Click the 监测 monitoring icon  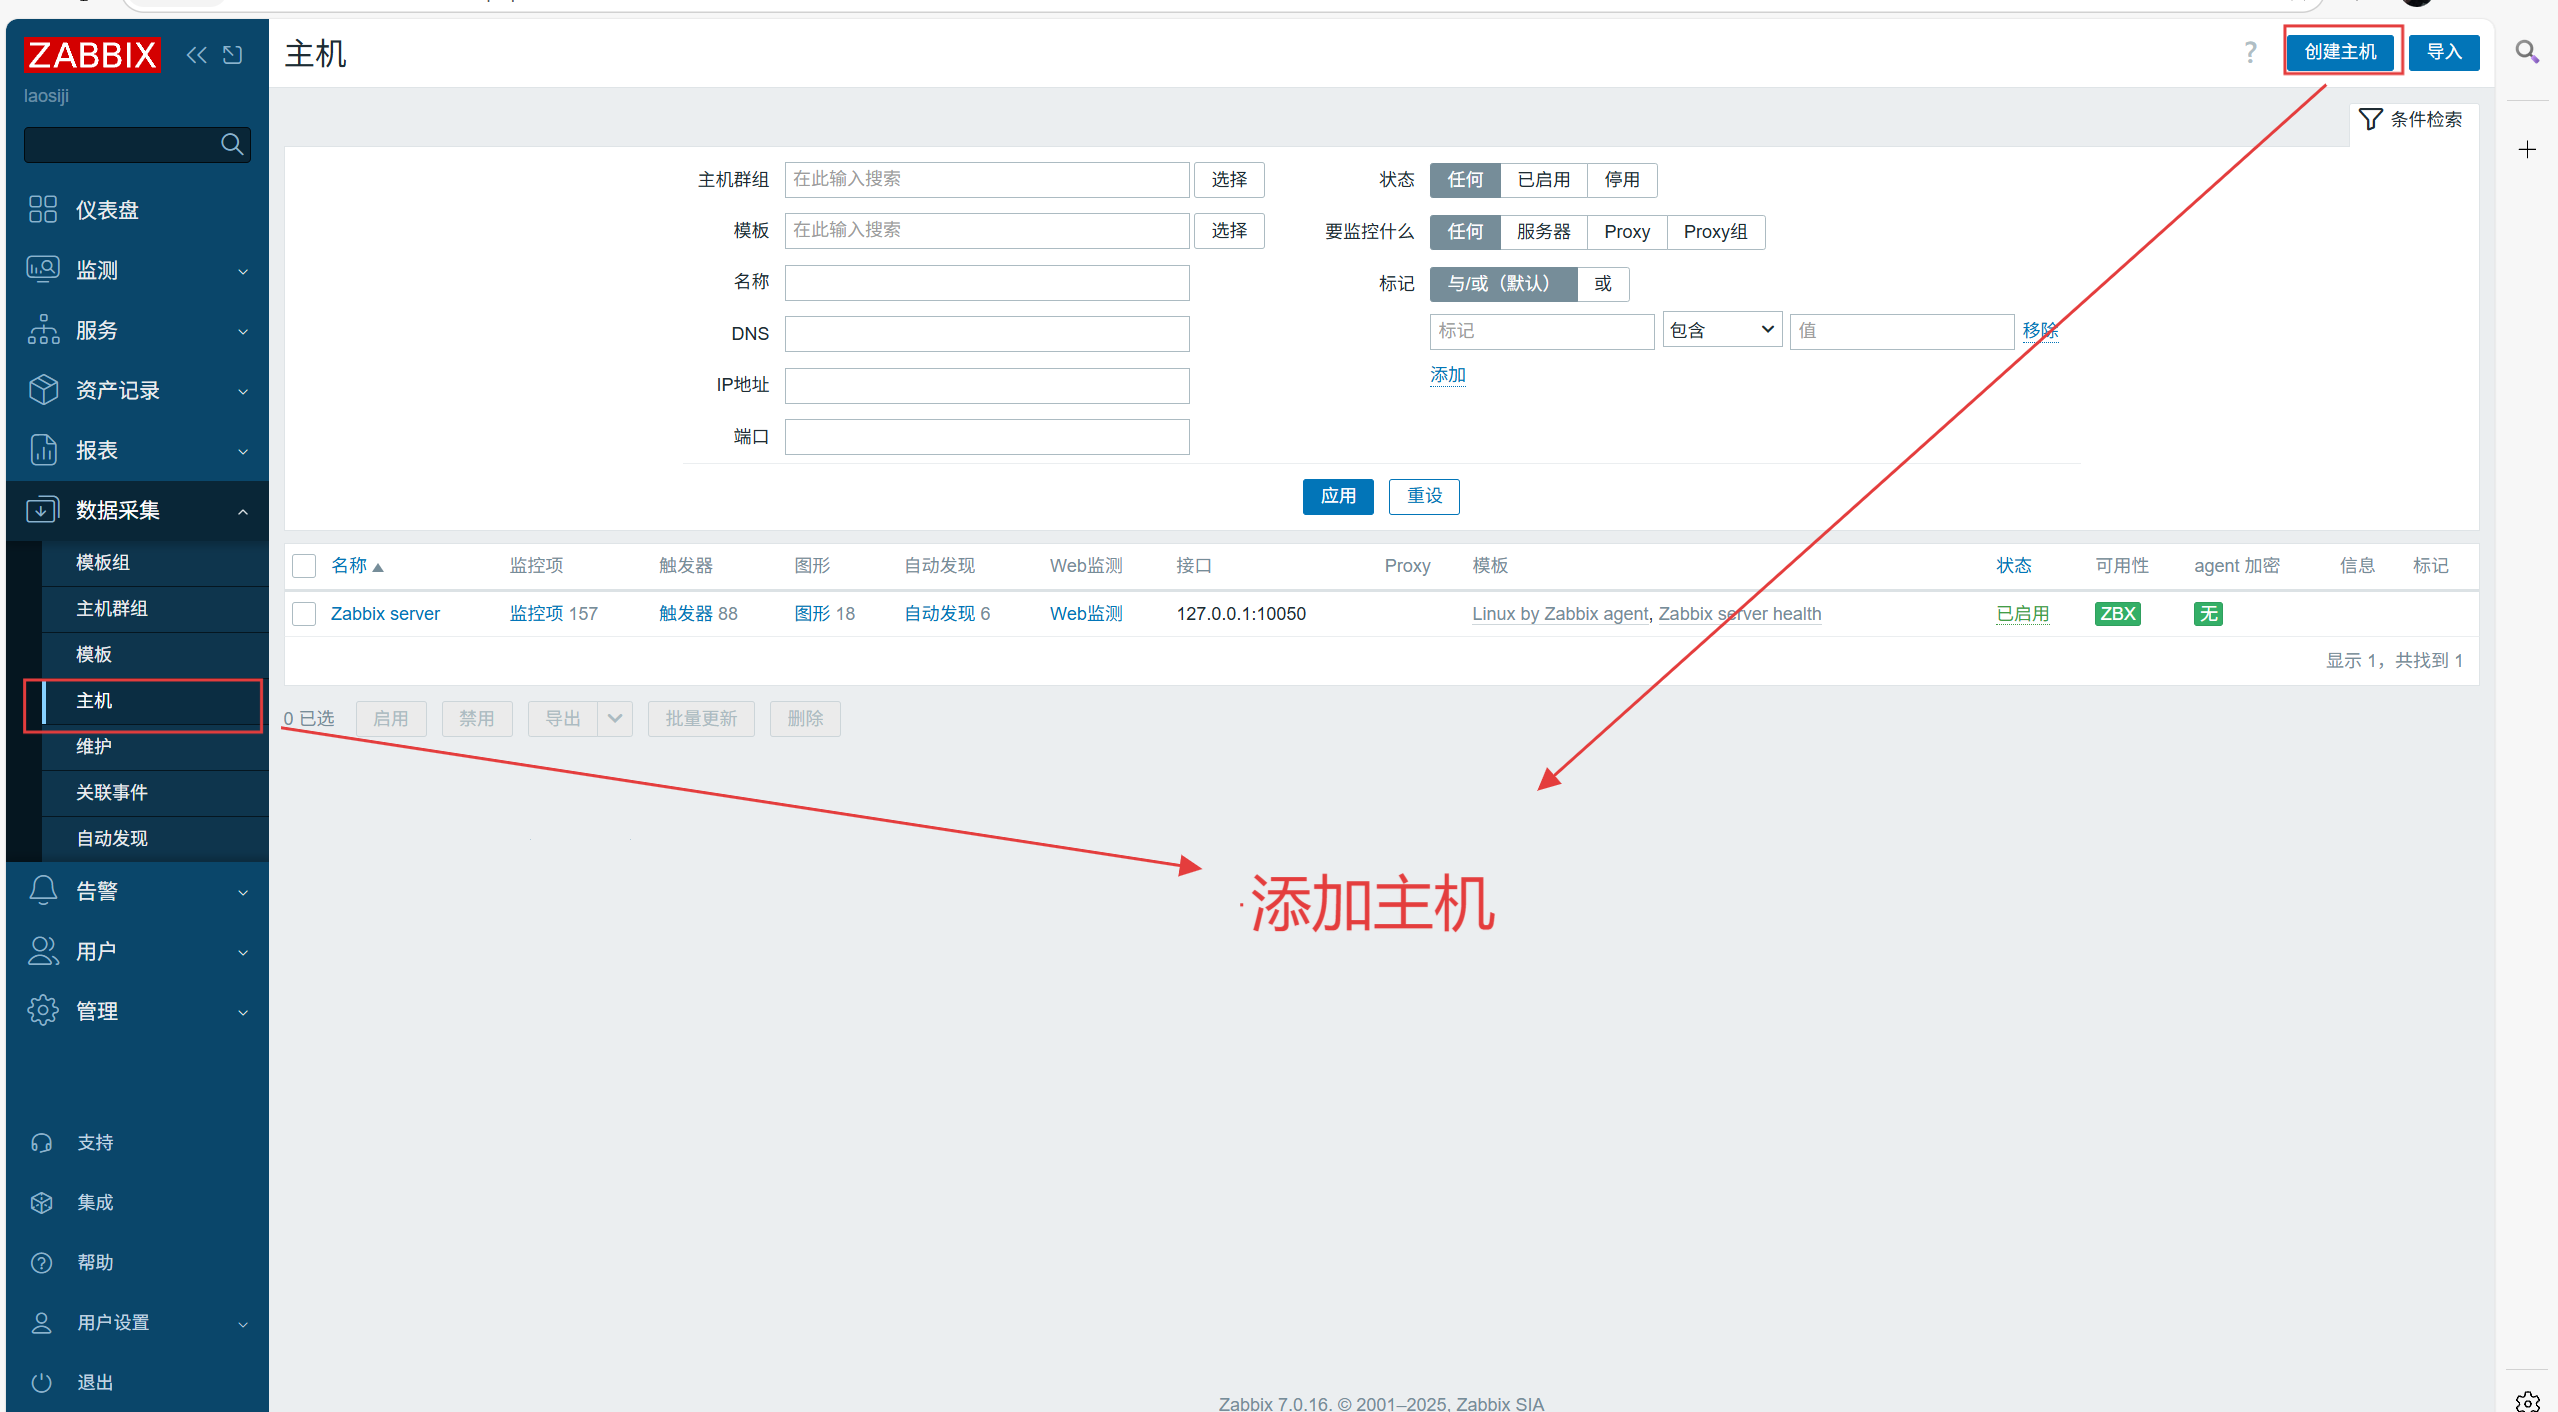coord(43,269)
